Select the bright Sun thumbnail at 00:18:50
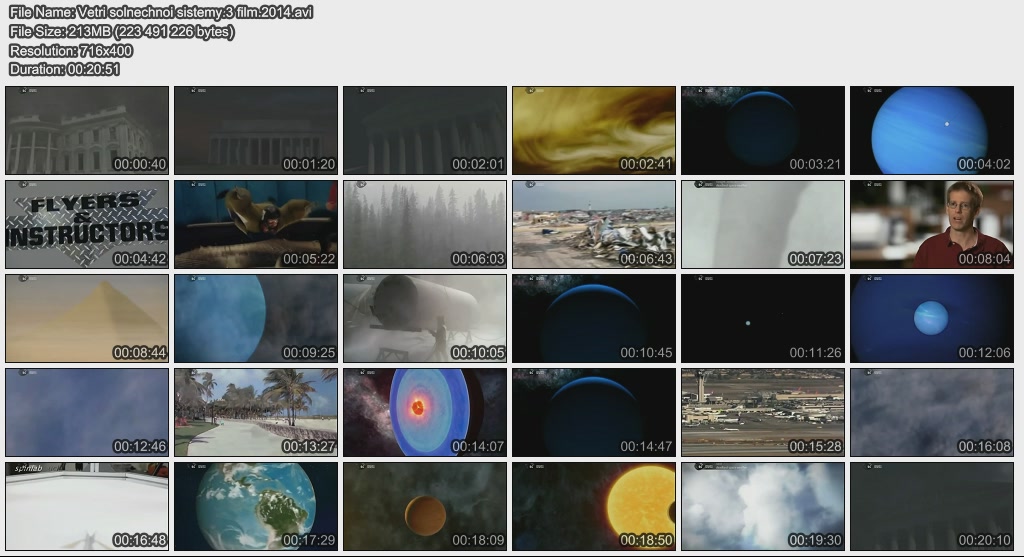Viewport: 1024px width, 557px height. [x=594, y=506]
